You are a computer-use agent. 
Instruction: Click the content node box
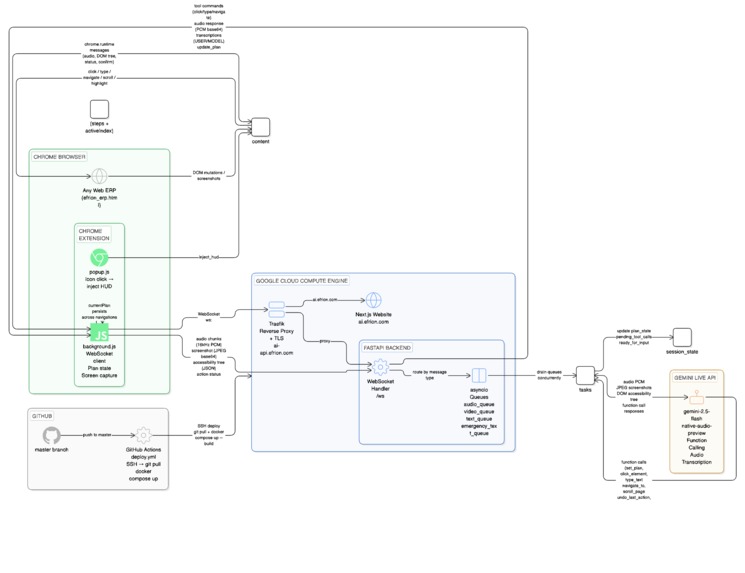click(x=260, y=127)
